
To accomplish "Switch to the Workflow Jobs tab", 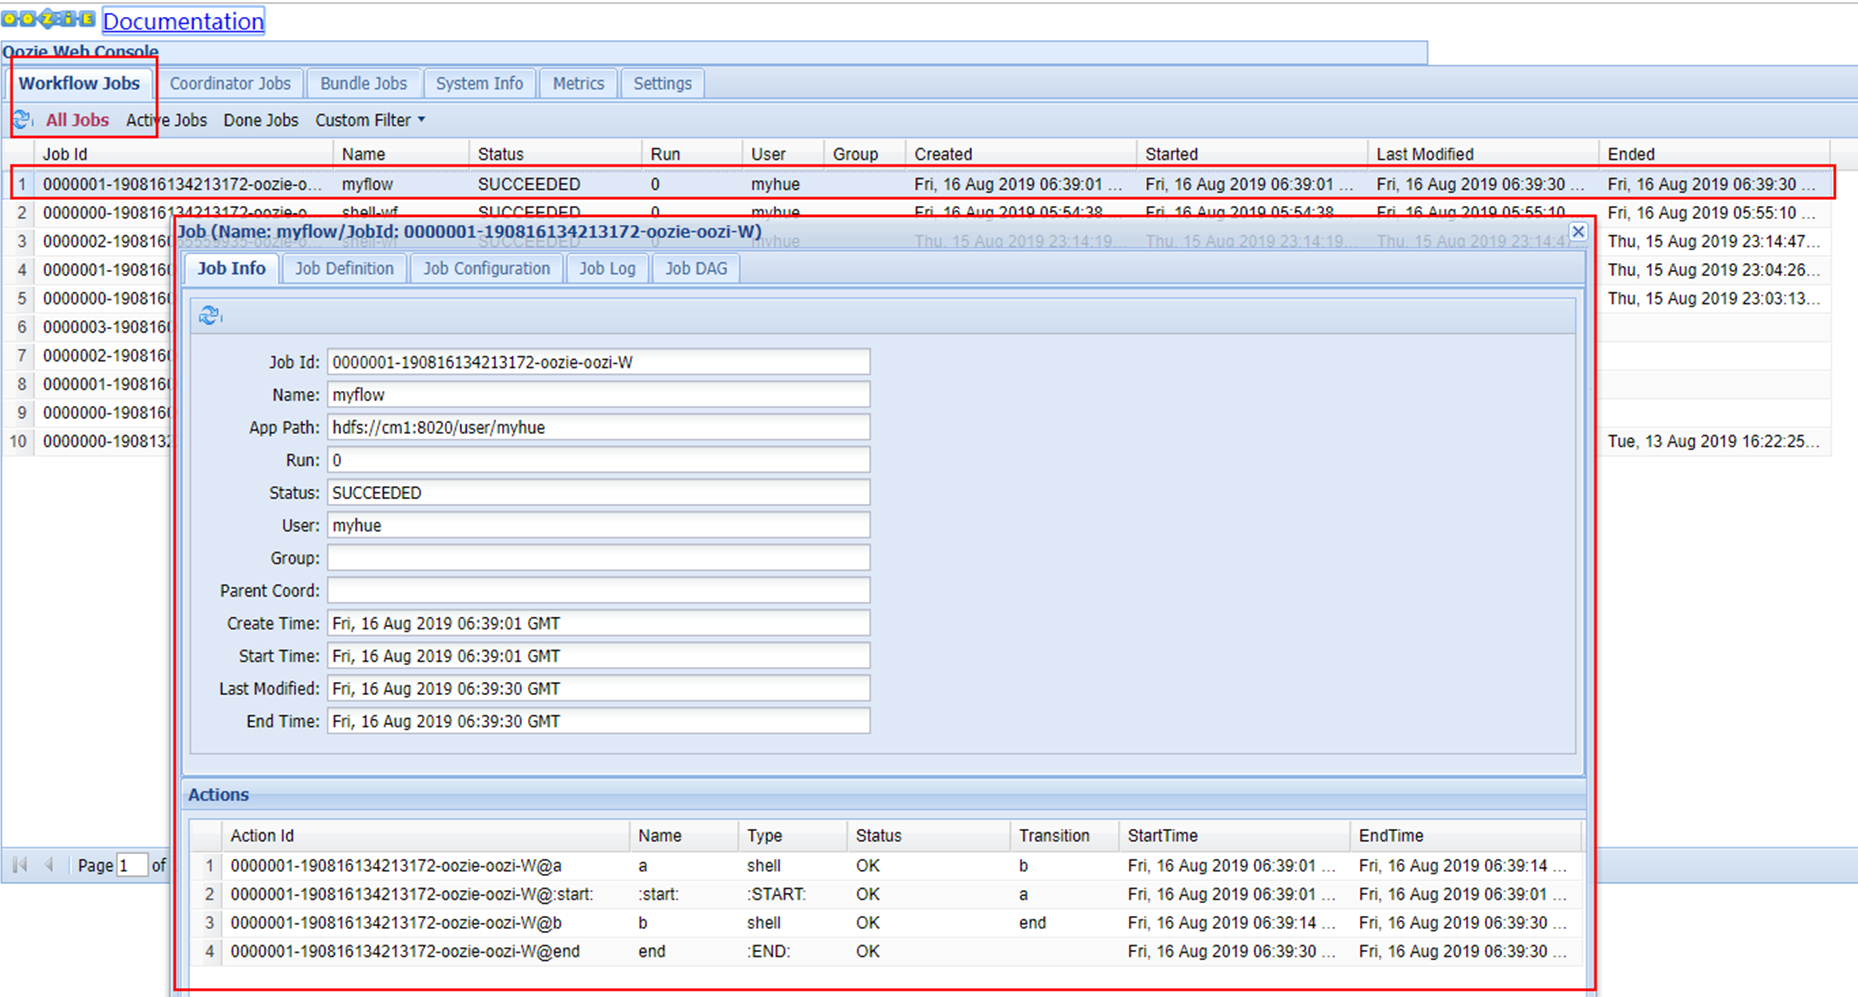I will (x=79, y=83).
